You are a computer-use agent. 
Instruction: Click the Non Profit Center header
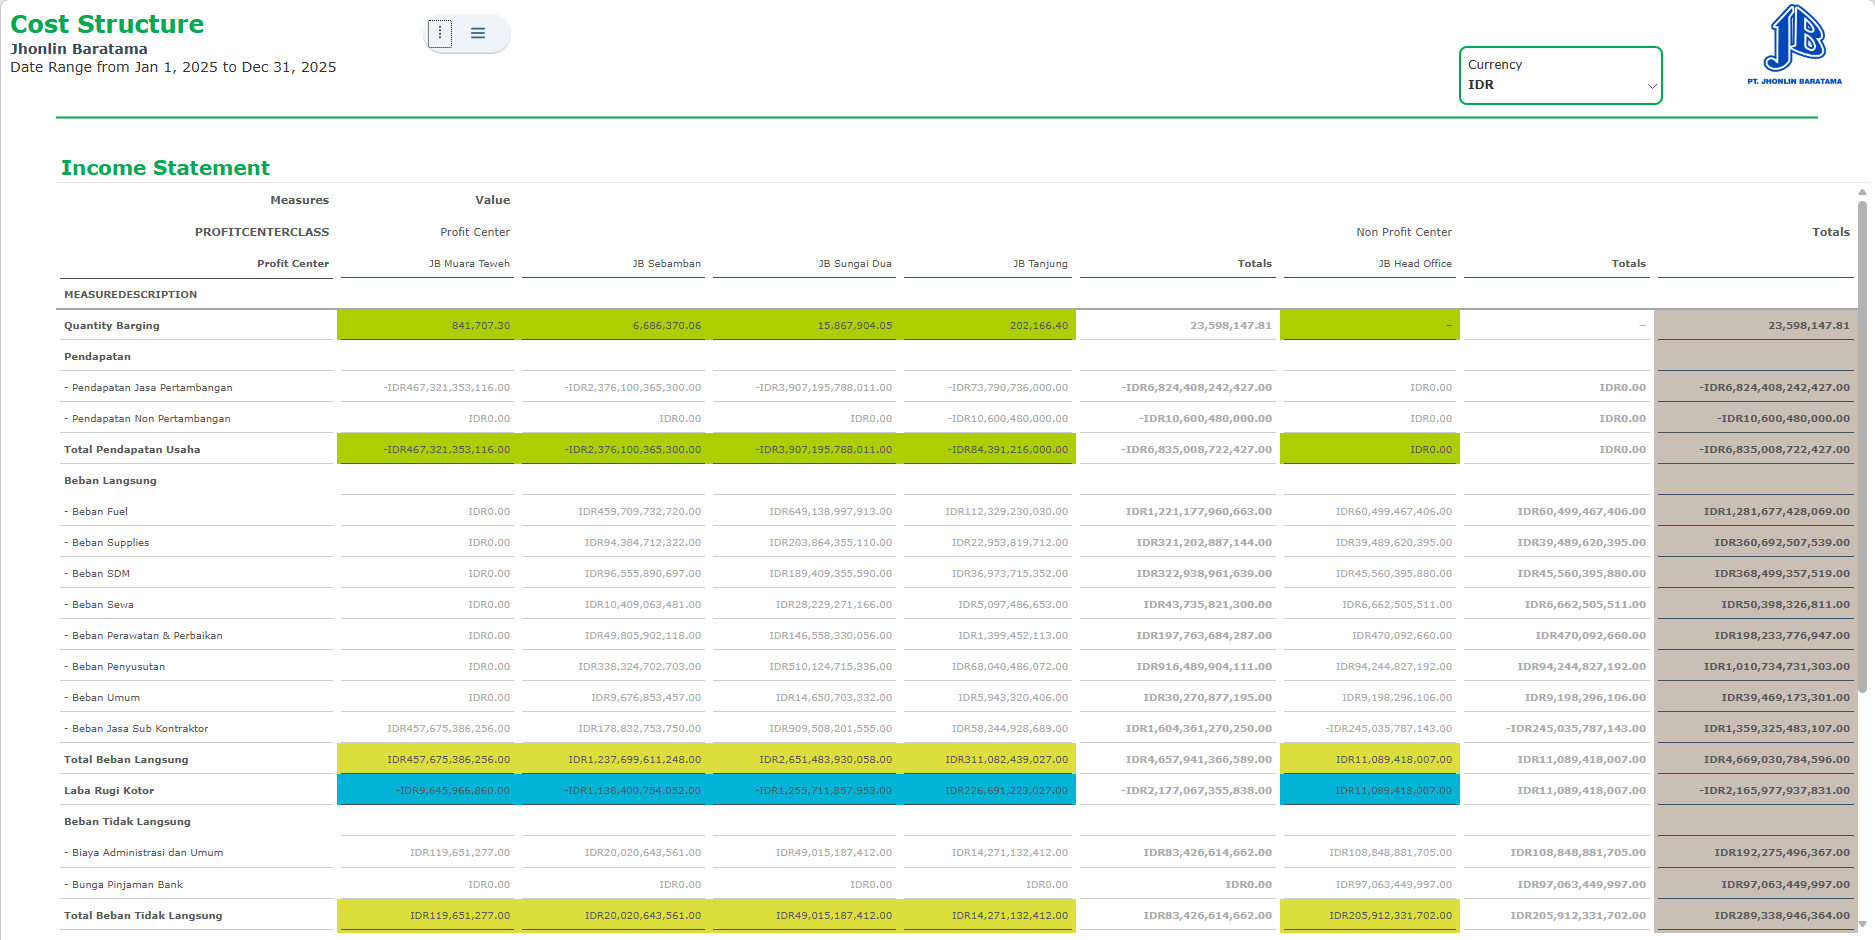(x=1404, y=232)
